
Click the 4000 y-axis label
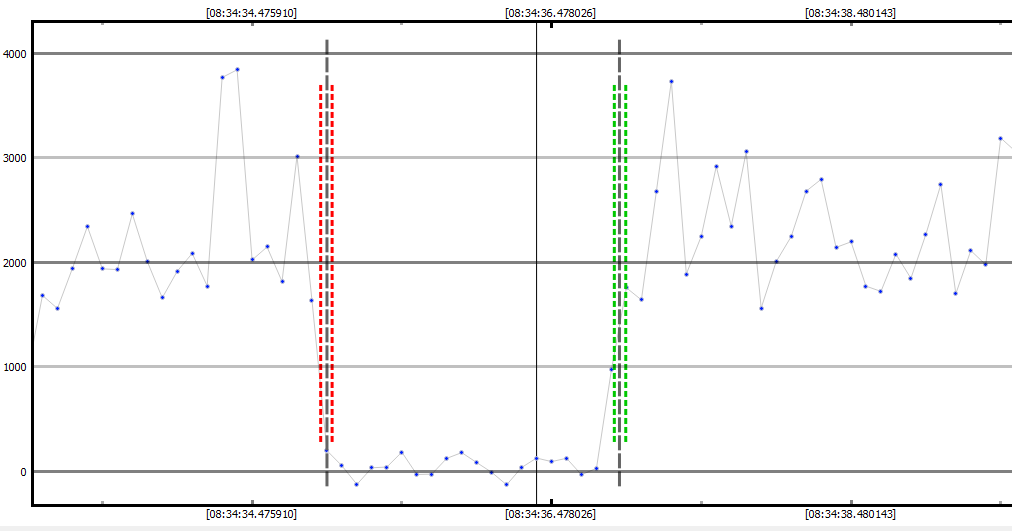click(x=15, y=54)
